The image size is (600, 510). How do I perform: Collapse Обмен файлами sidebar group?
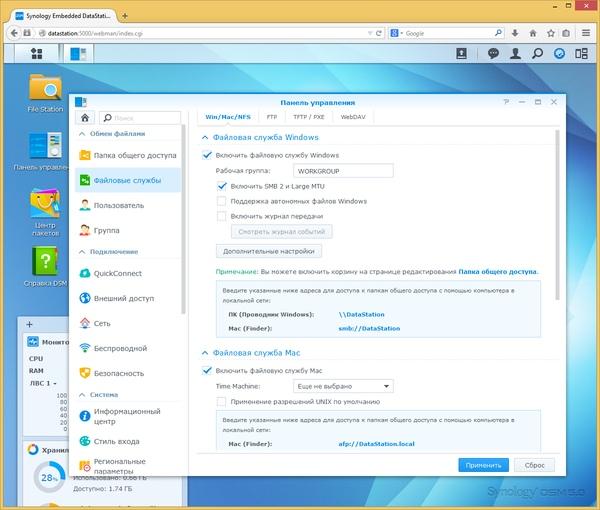pyautogui.click(x=82, y=134)
